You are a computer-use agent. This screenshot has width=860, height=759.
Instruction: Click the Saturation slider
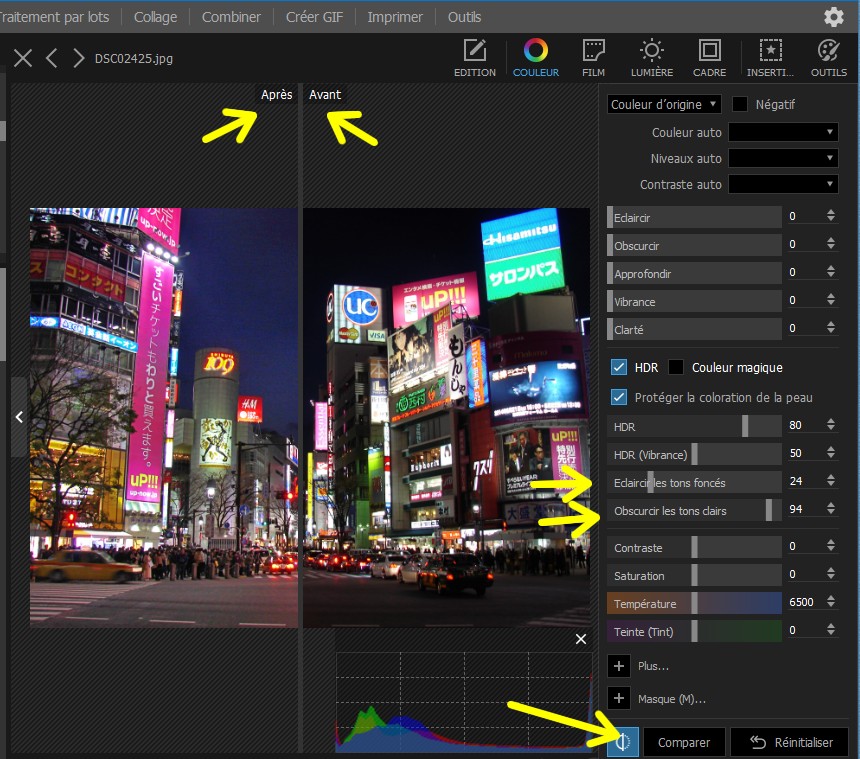[694, 575]
